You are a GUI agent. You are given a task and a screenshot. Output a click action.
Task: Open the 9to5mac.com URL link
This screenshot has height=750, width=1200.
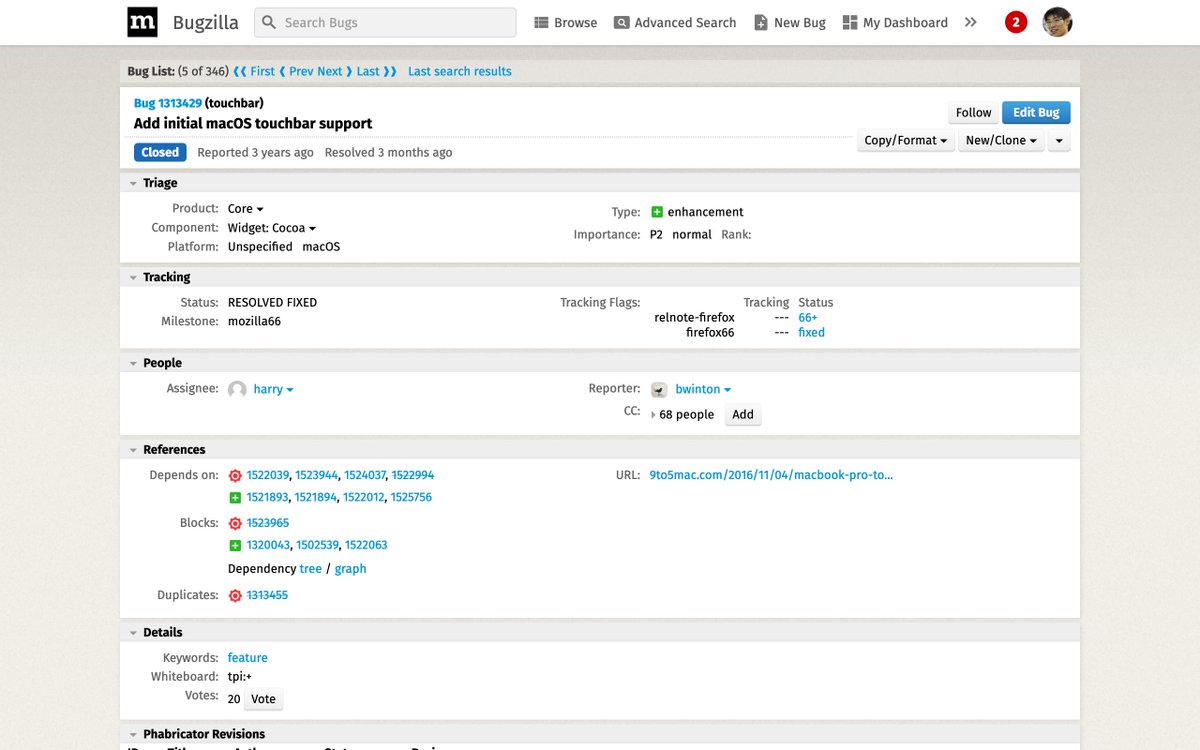[x=771, y=475]
